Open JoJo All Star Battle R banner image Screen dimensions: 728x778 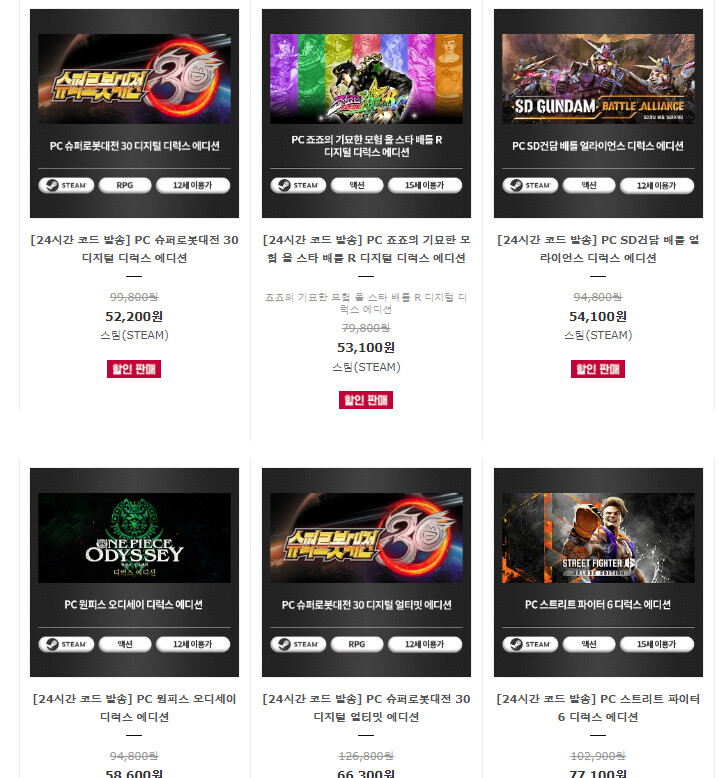(x=366, y=78)
